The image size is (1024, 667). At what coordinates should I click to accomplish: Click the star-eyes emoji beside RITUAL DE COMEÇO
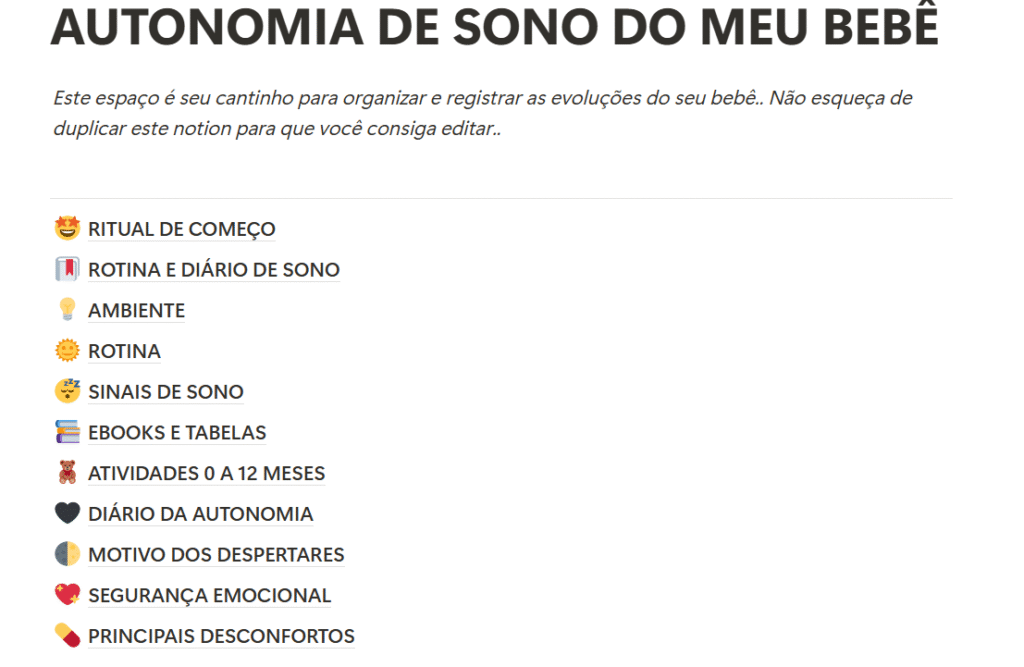pyautogui.click(x=67, y=229)
